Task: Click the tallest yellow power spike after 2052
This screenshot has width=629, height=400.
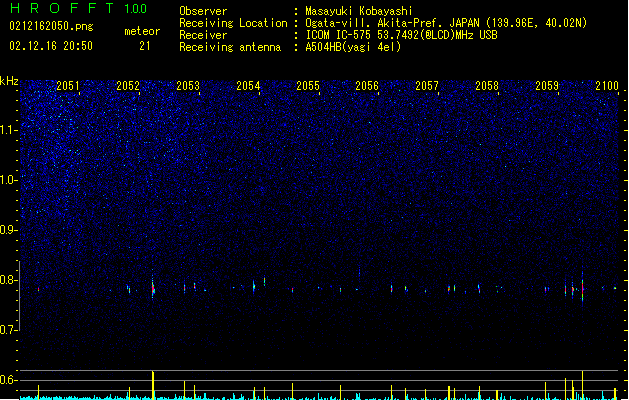Action: click(x=153, y=385)
